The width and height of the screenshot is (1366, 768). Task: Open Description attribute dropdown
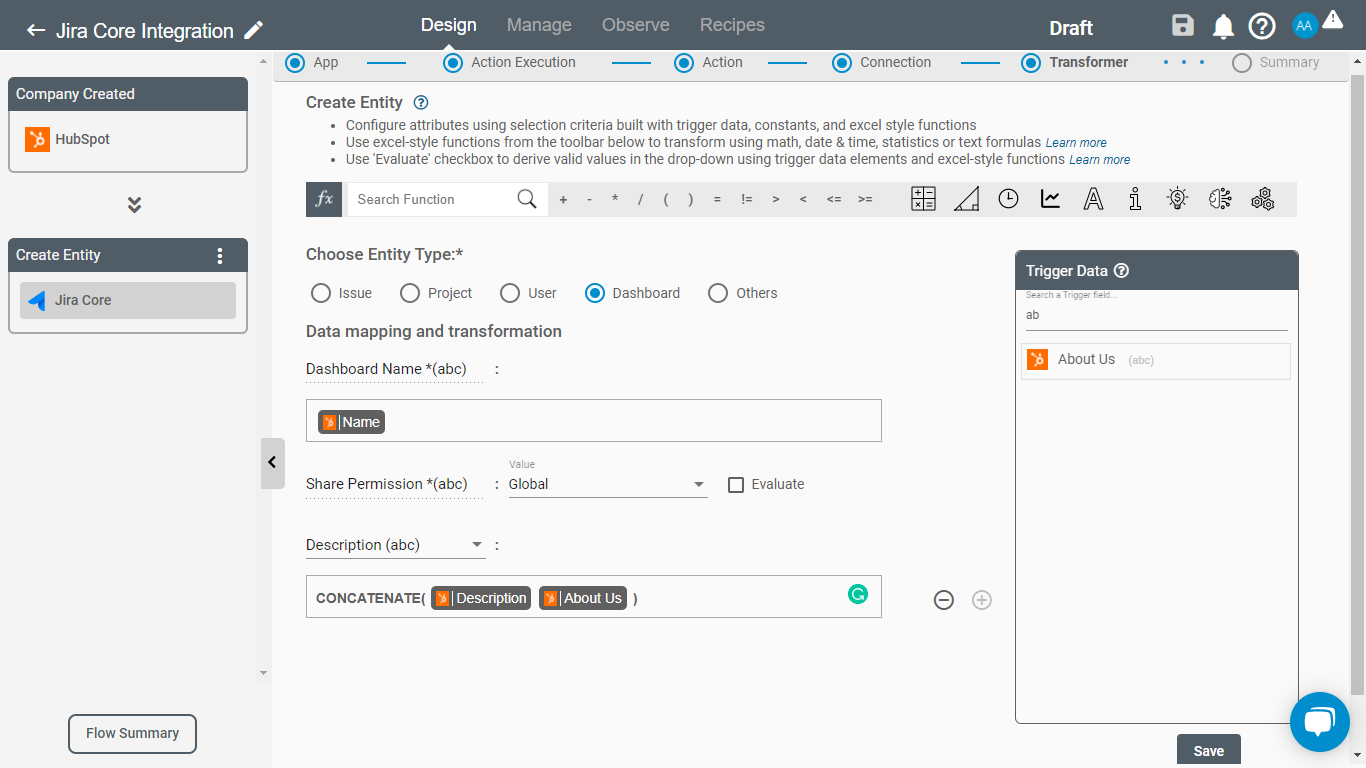pyautogui.click(x=395, y=545)
